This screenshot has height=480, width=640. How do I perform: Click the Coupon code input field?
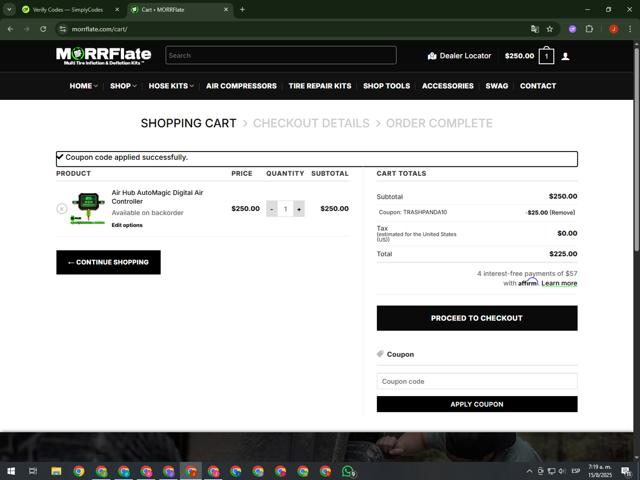click(477, 381)
